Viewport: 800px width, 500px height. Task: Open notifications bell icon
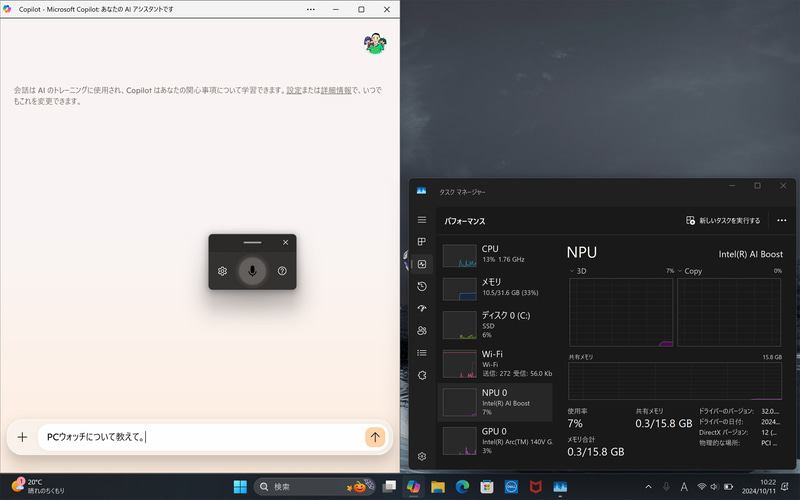point(785,487)
